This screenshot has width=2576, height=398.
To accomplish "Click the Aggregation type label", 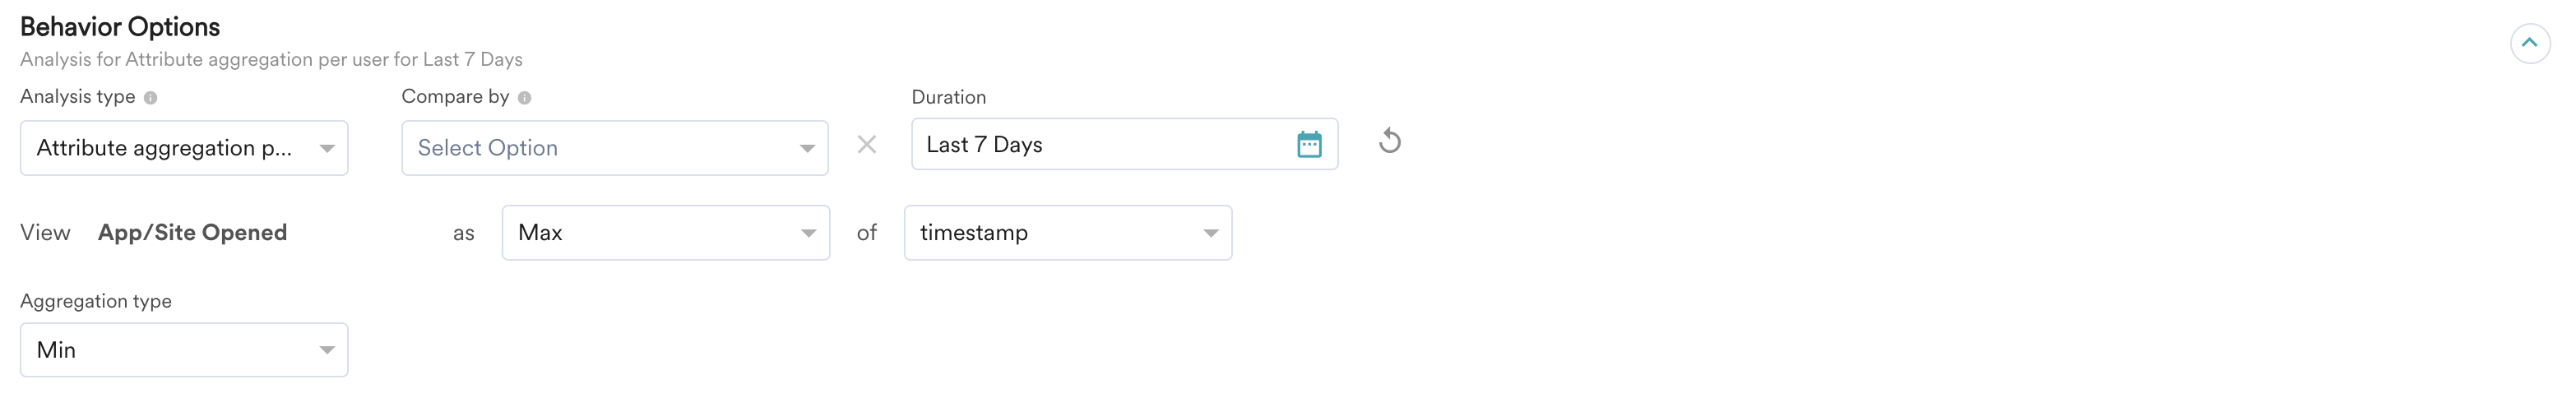I will pos(96,301).
